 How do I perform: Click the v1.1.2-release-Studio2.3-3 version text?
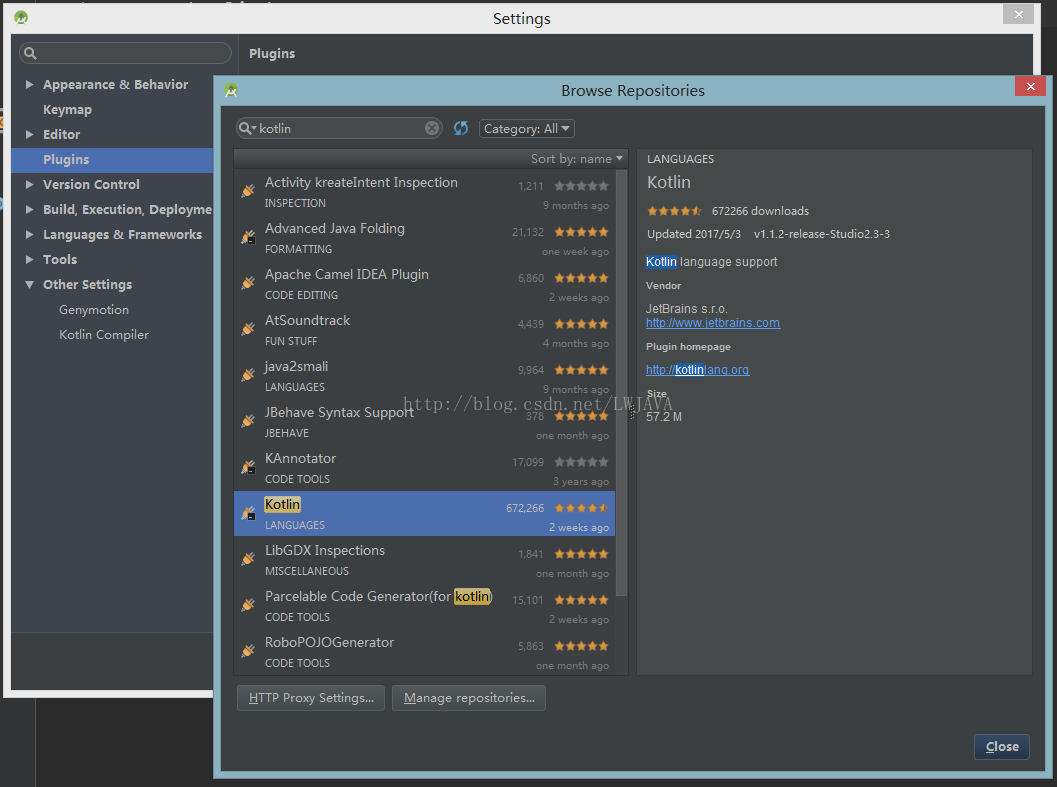pyautogui.click(x=822, y=234)
